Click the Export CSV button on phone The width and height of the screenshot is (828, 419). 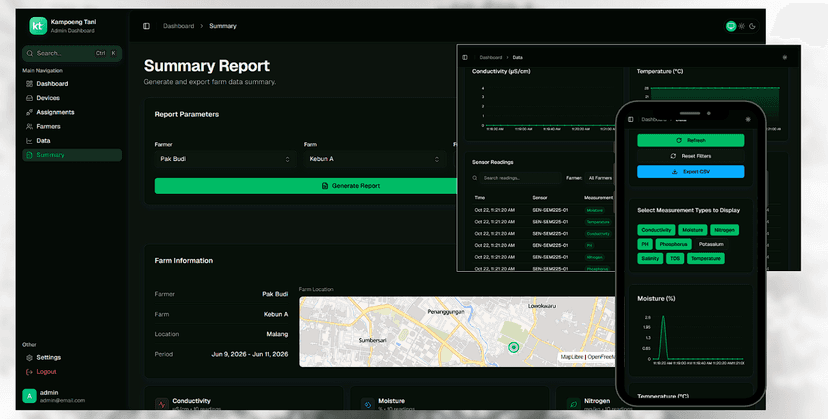pos(691,172)
